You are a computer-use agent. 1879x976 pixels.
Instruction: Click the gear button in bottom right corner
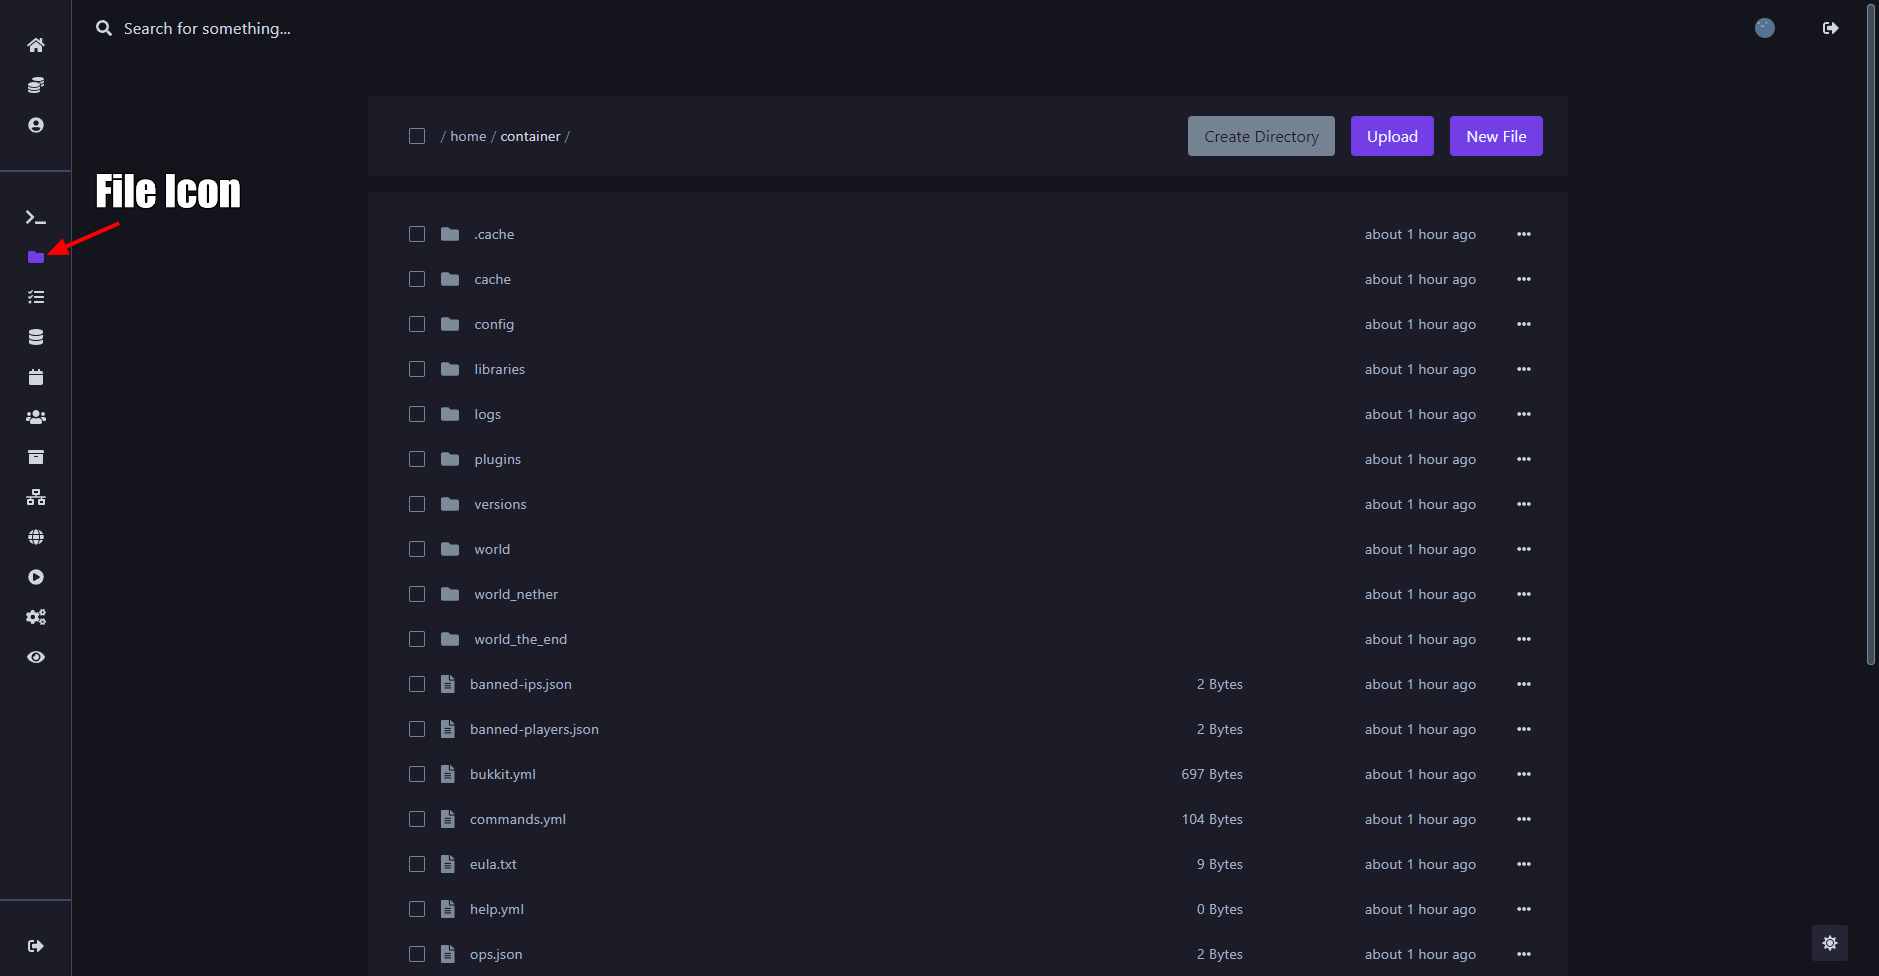1830,943
